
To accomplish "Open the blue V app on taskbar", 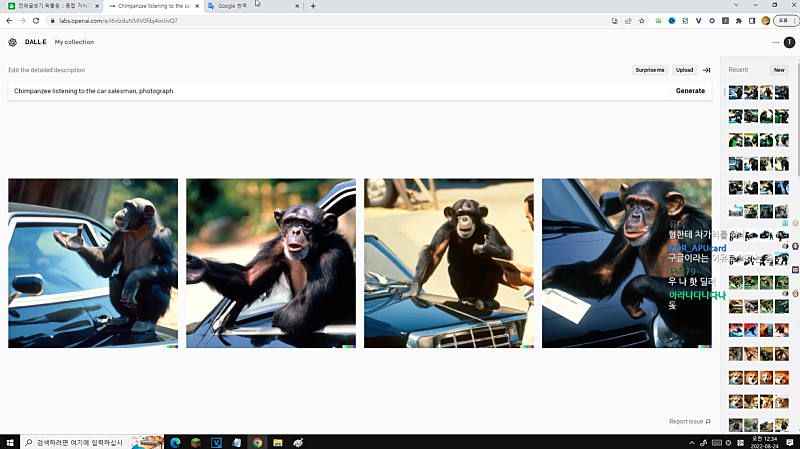I will tap(216, 442).
